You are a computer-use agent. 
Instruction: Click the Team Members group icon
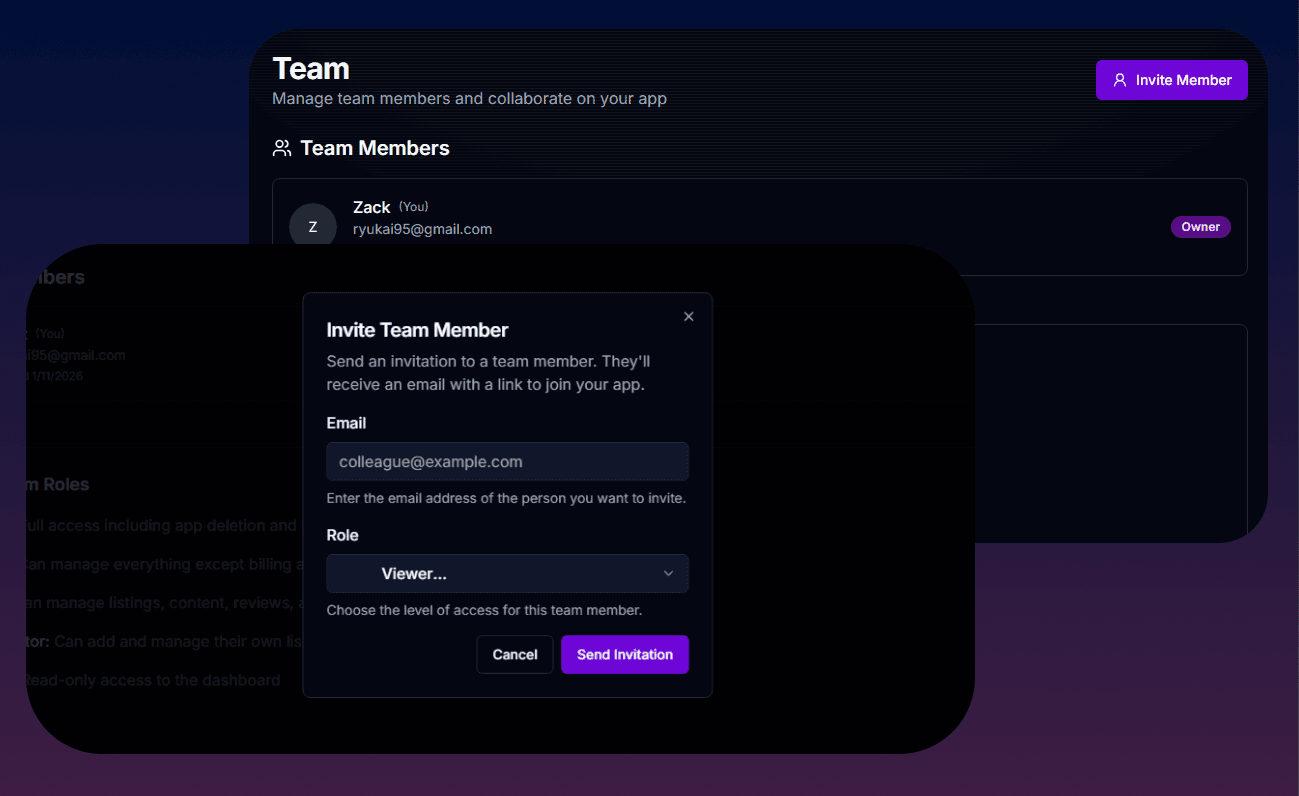coord(282,148)
